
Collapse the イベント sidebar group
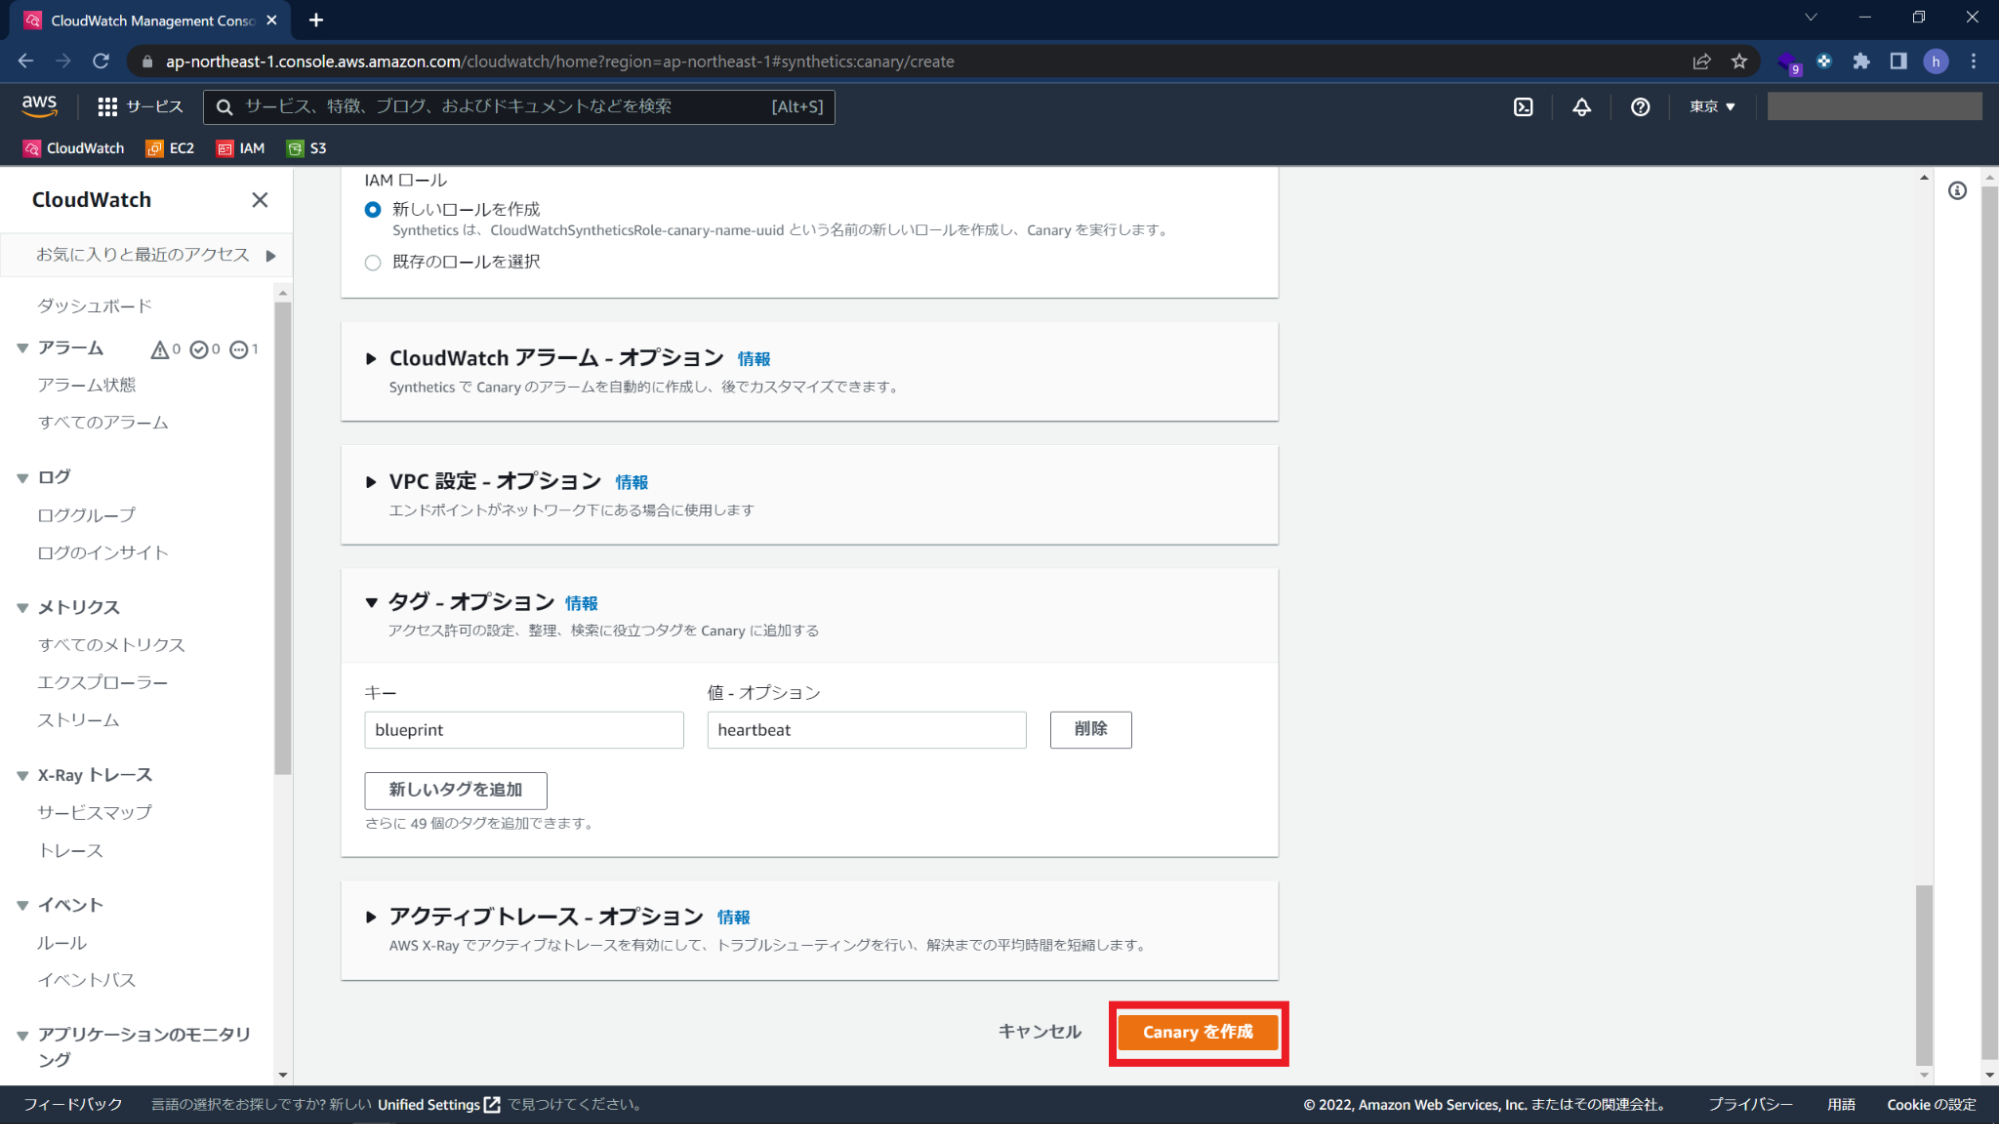[x=22, y=906]
